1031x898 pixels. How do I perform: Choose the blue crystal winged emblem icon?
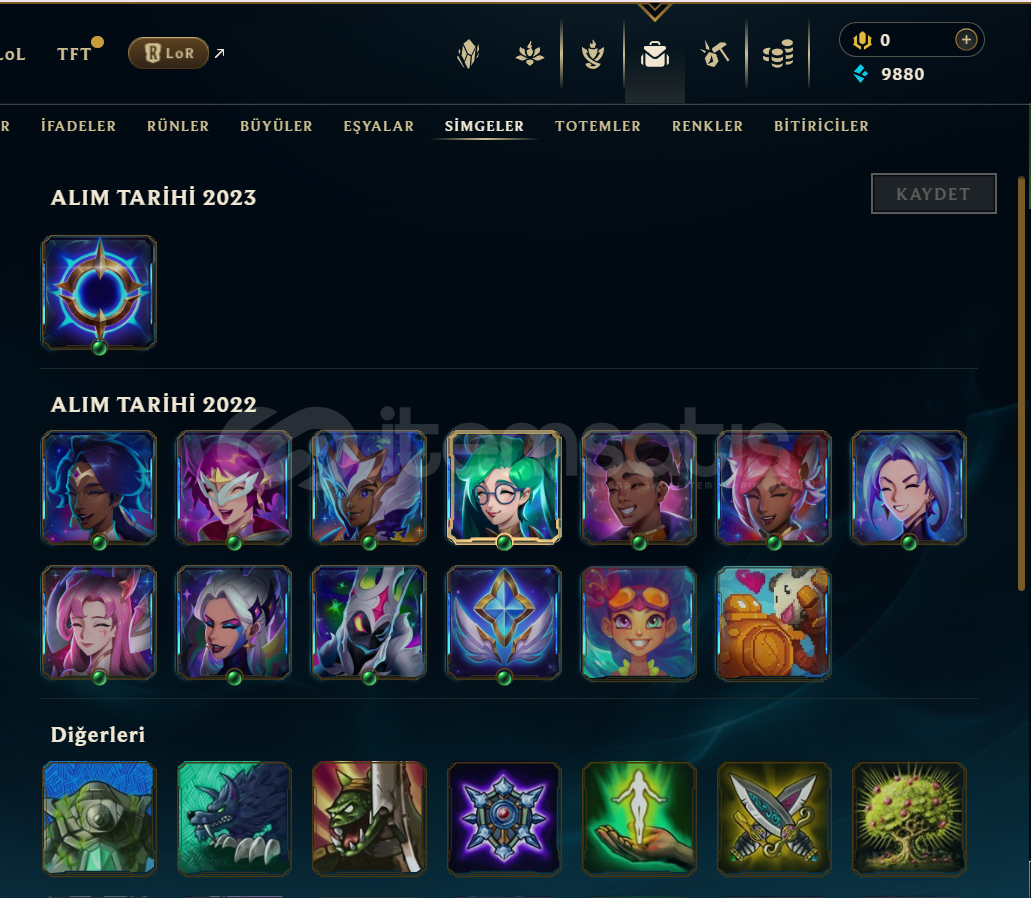click(504, 623)
